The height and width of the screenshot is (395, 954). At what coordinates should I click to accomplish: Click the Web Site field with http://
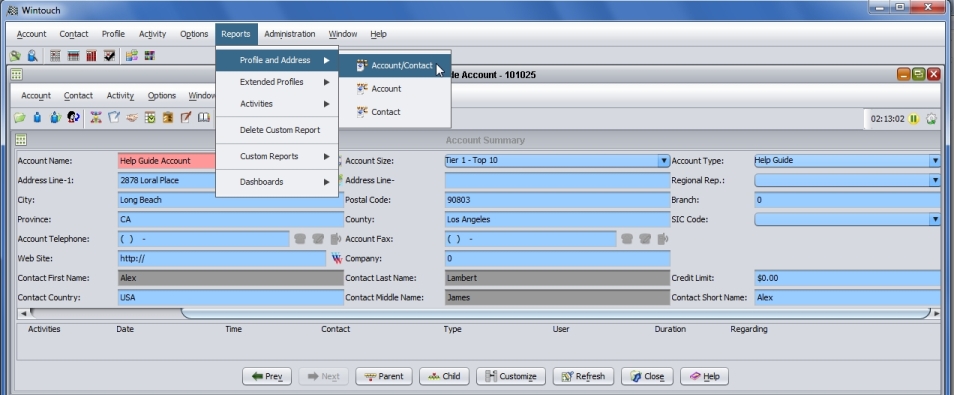[222, 259]
